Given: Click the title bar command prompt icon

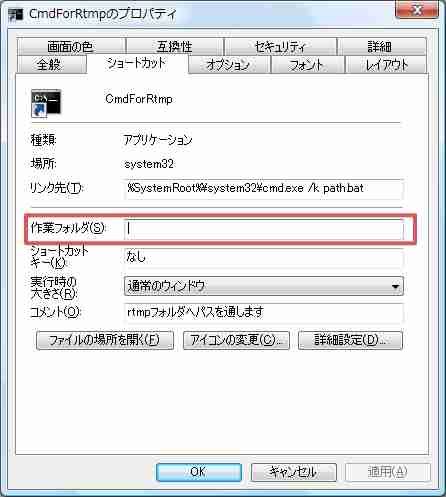Looking at the screenshot, I should point(16,15).
